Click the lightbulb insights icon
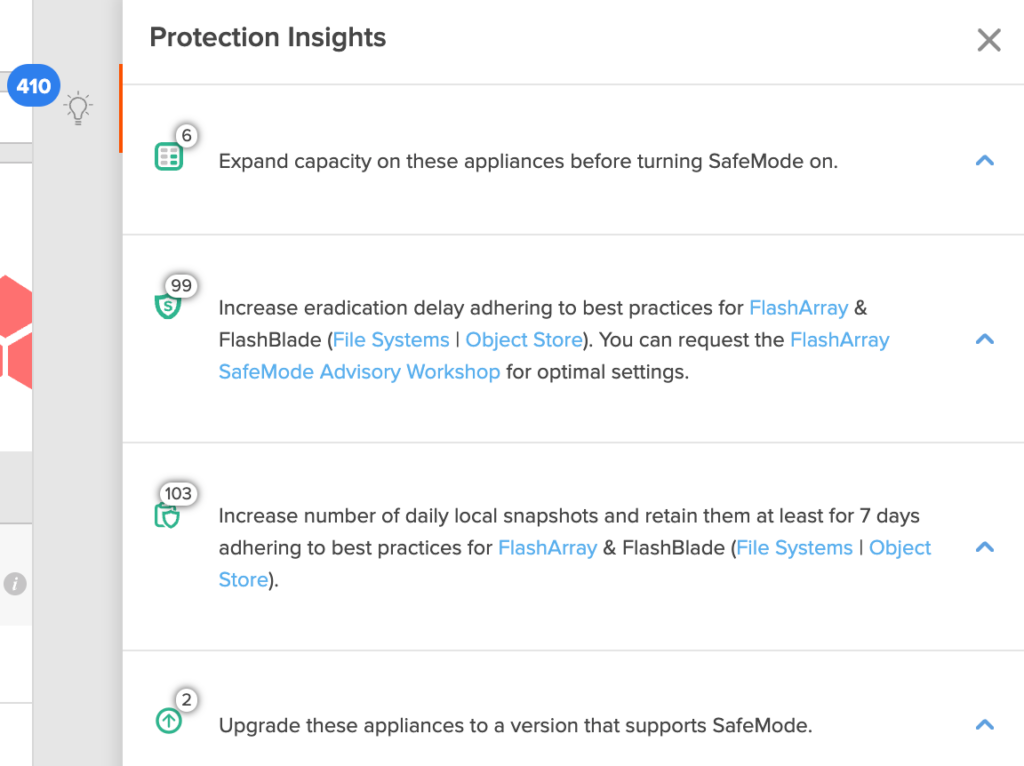 tap(78, 108)
